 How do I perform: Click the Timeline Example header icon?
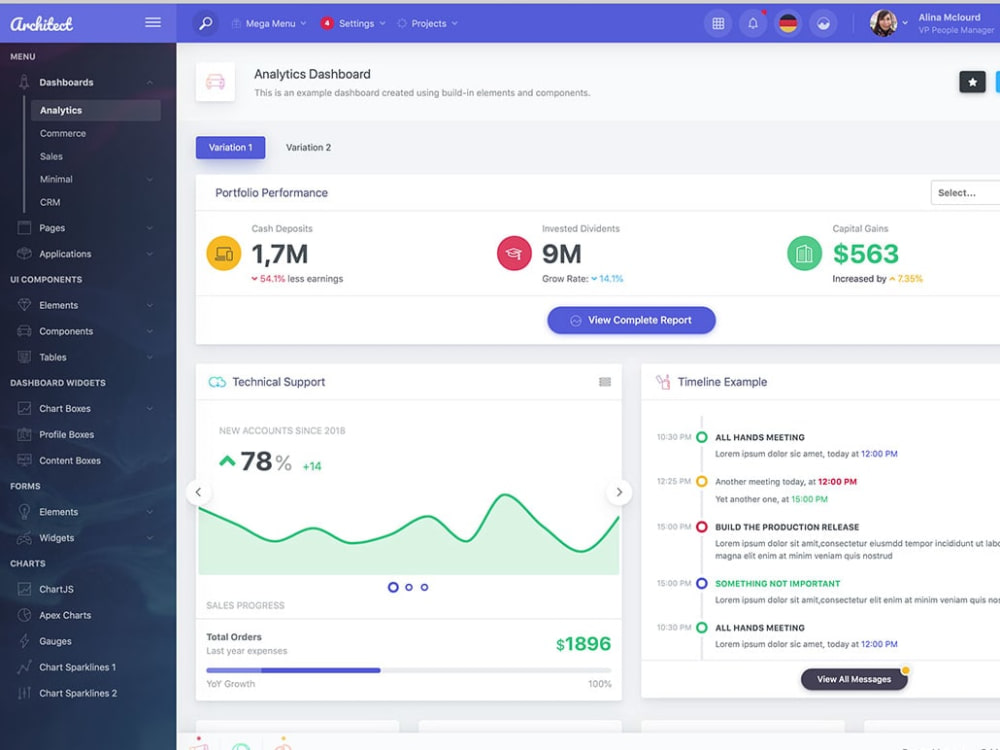663,382
